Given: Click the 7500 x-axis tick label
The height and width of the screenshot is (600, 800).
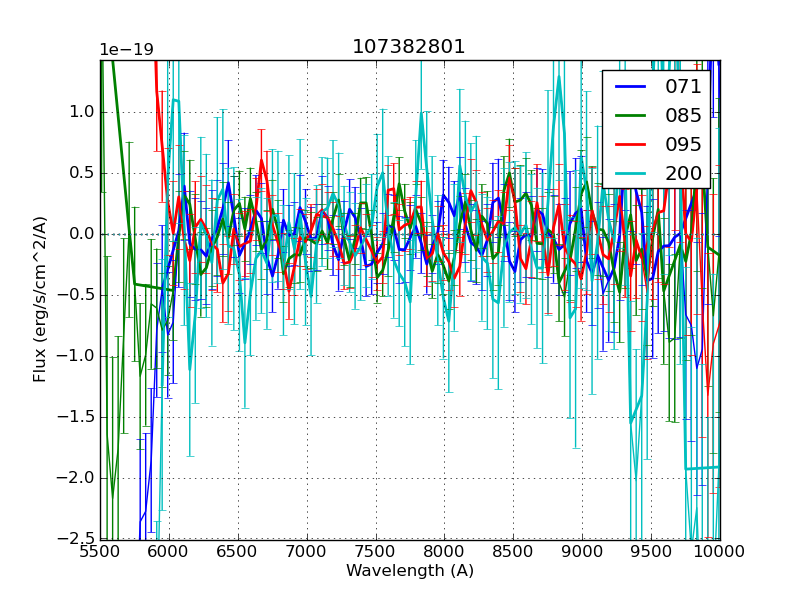Looking at the screenshot, I should tap(376, 551).
